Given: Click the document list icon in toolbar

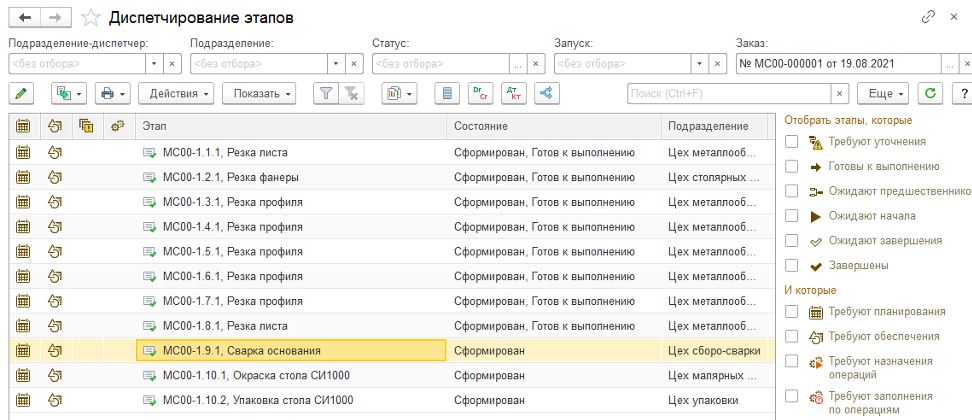Looking at the screenshot, I should (447, 94).
